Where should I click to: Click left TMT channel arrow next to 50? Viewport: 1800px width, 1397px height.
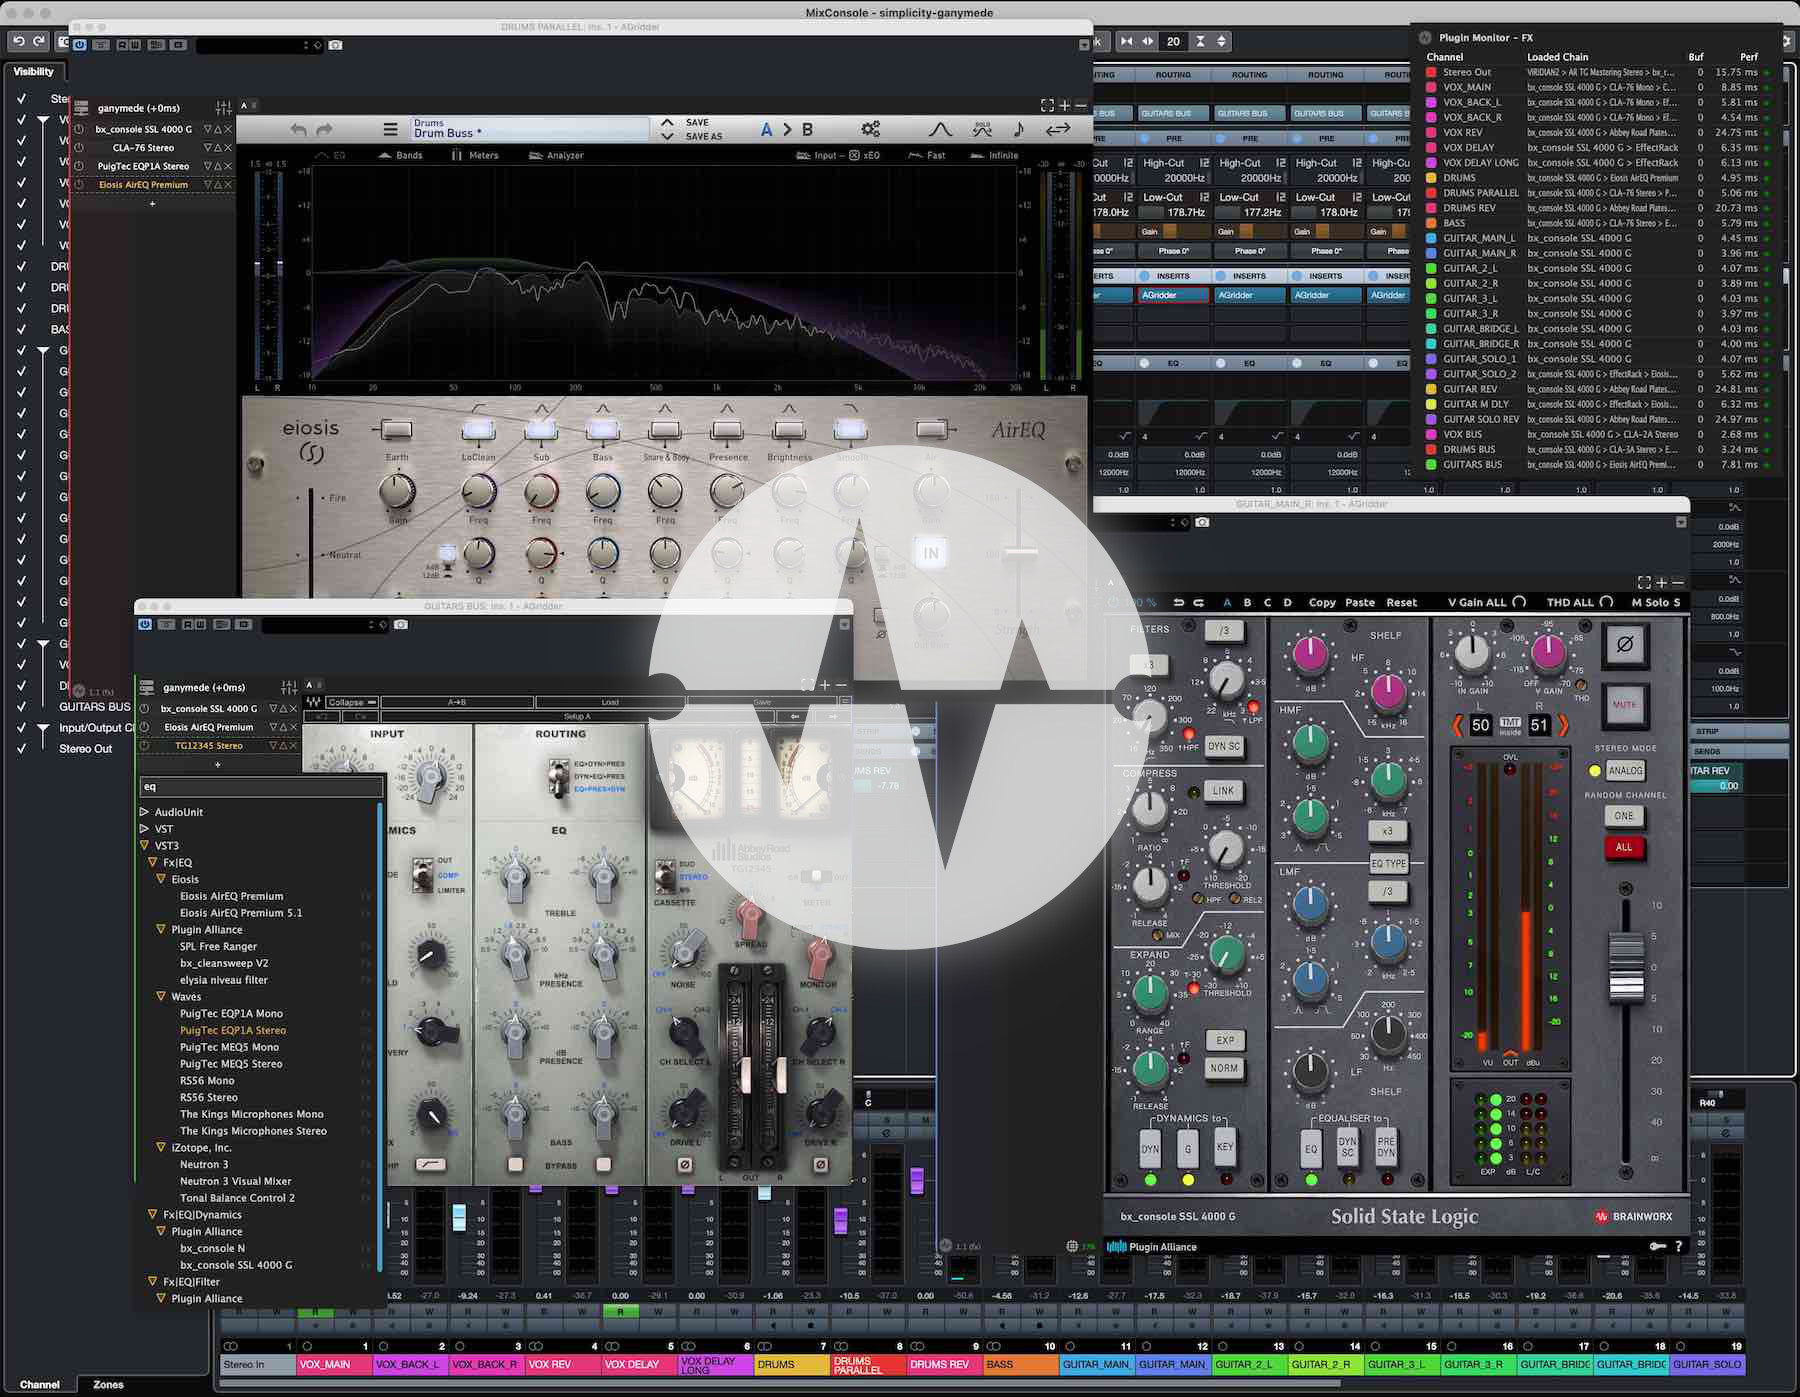coord(1459,725)
